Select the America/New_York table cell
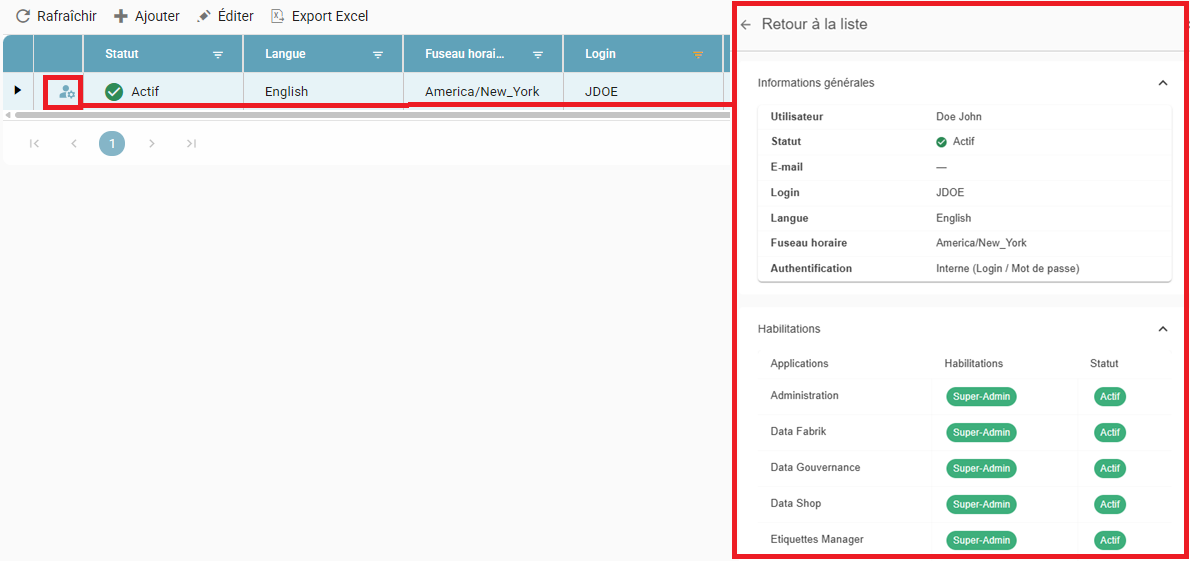1190x561 pixels. click(483, 91)
